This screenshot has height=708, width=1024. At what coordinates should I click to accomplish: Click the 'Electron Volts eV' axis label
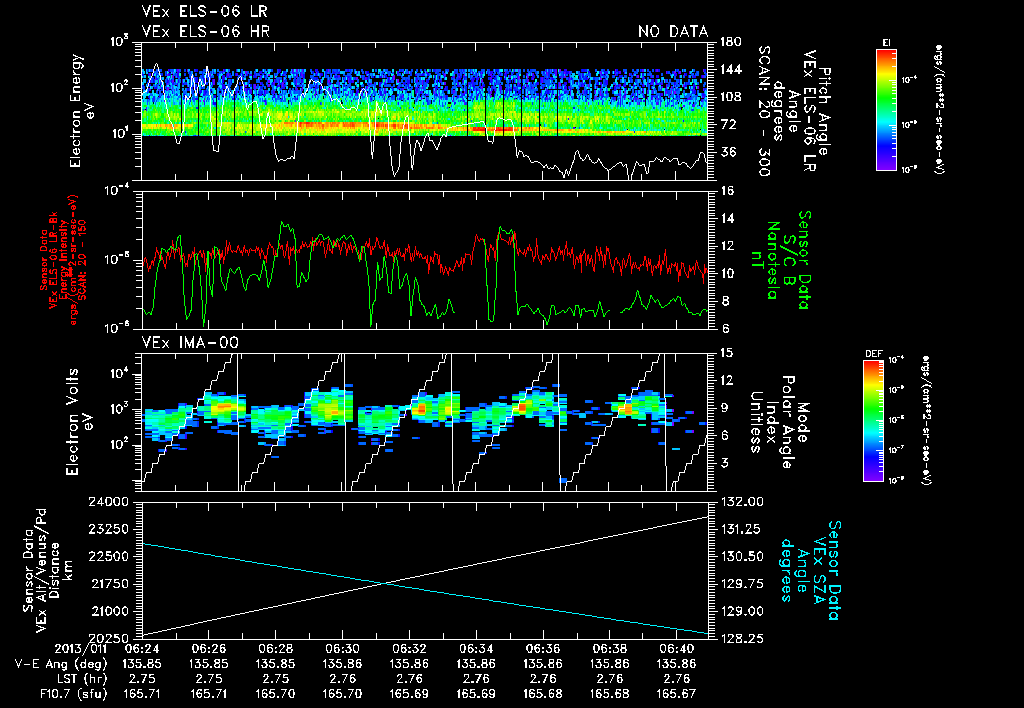point(78,422)
